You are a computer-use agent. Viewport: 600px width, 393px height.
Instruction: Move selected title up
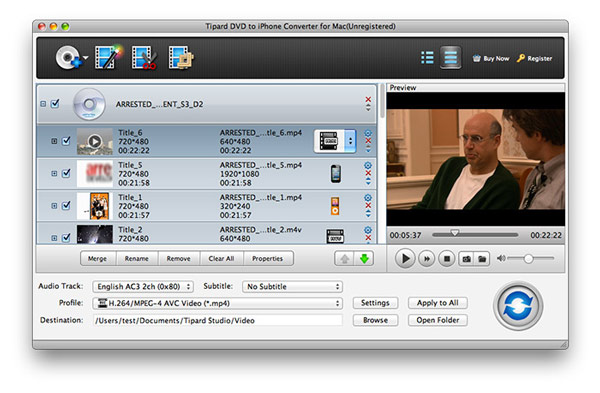(344, 259)
